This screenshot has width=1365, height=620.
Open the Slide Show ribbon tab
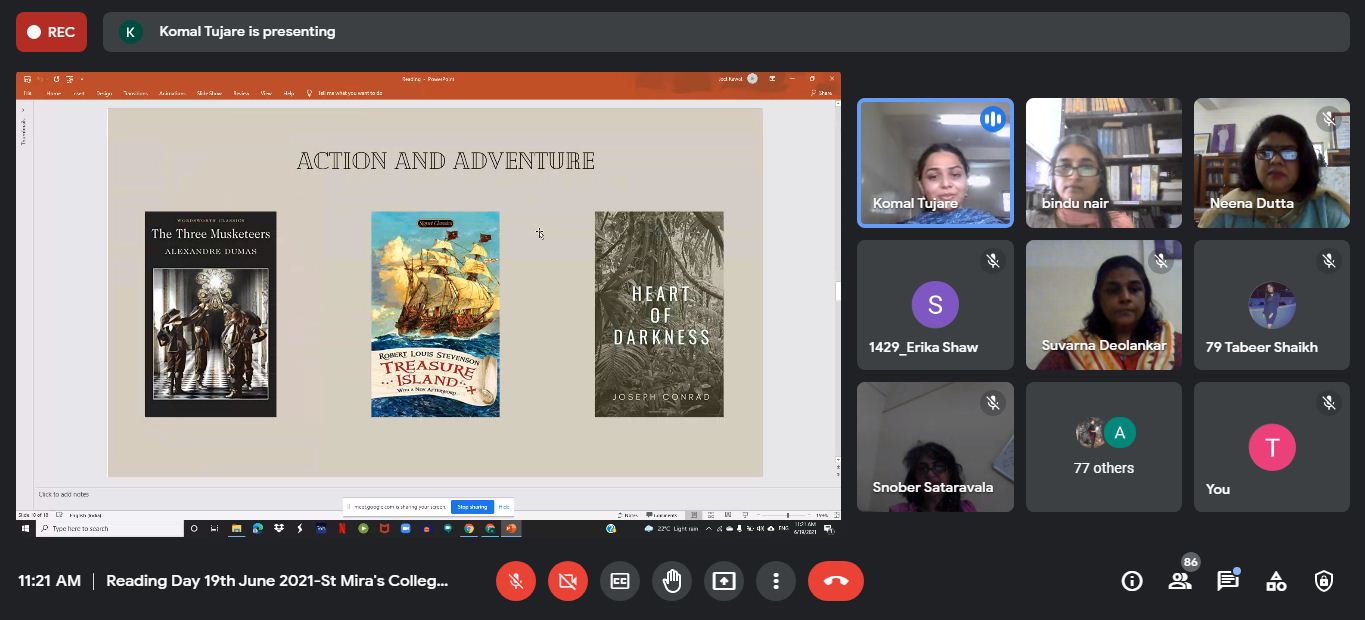pyautogui.click(x=209, y=93)
